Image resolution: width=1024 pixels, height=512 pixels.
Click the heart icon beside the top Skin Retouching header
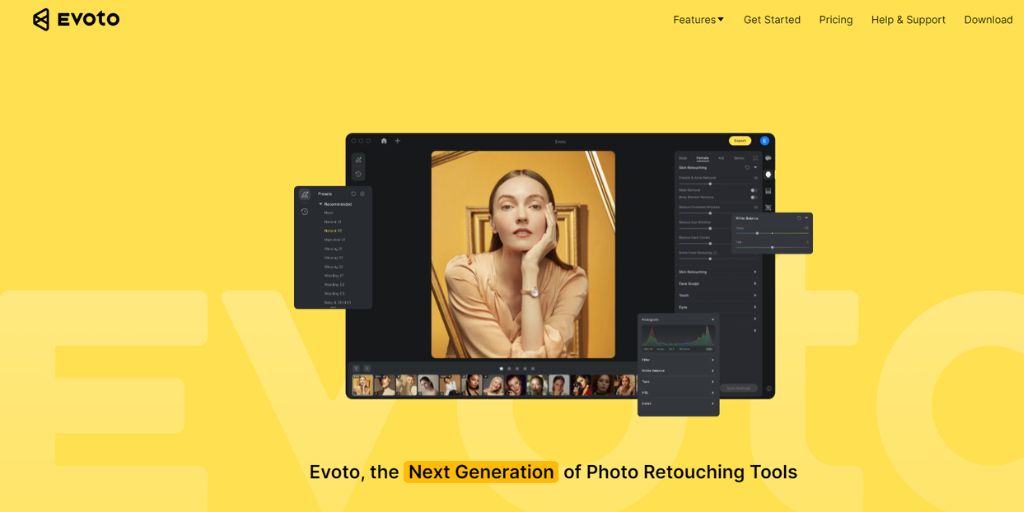(748, 167)
